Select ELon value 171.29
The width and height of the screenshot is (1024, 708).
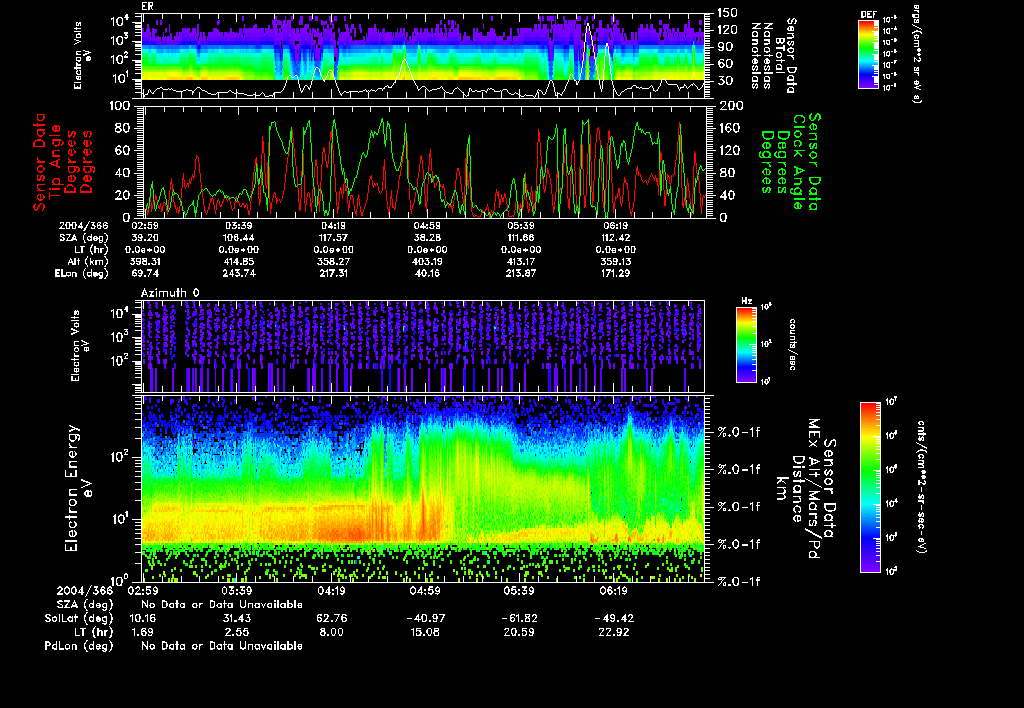point(615,273)
